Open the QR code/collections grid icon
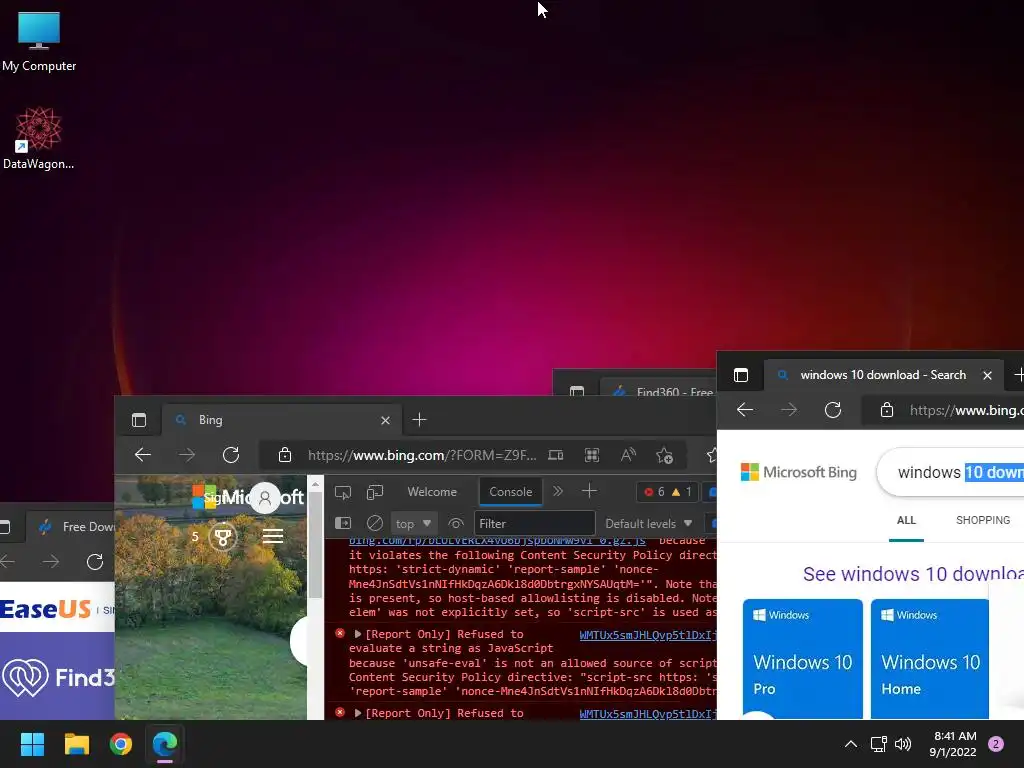 click(592, 455)
